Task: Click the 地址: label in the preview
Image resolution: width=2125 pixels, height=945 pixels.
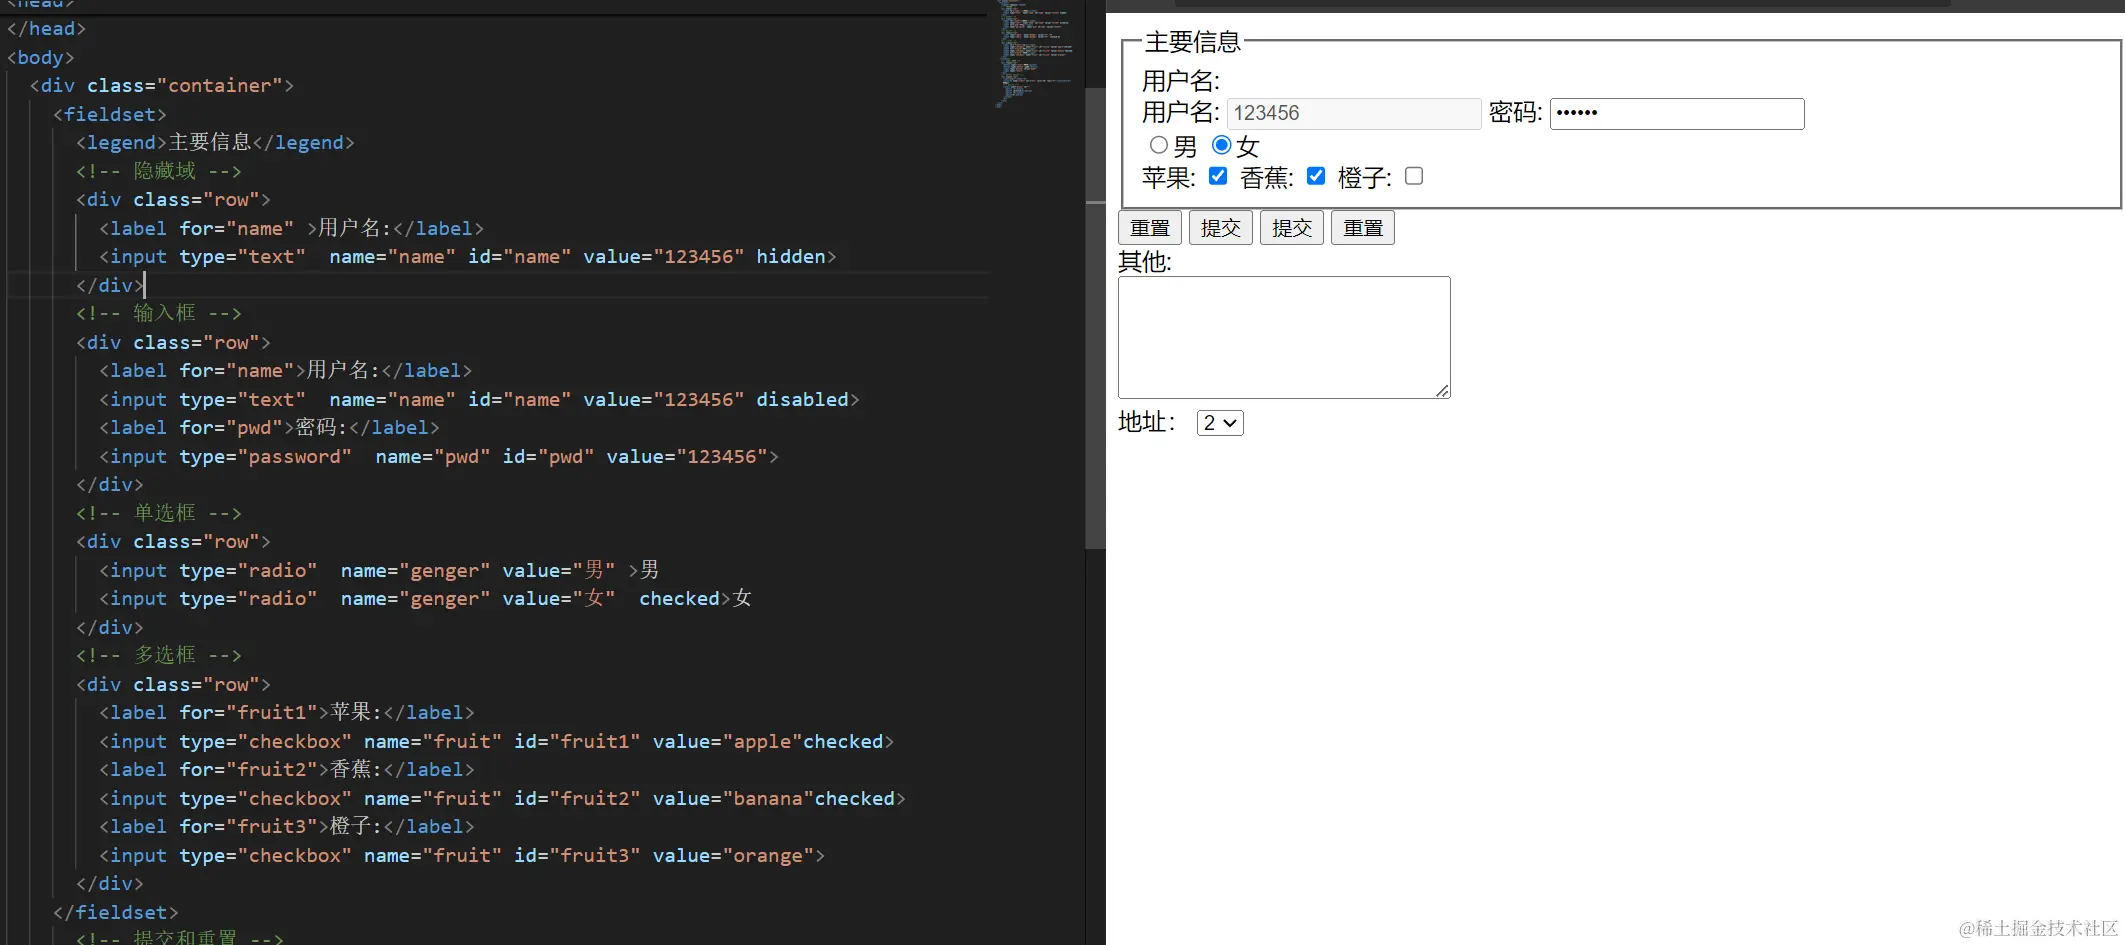Action: [1147, 422]
